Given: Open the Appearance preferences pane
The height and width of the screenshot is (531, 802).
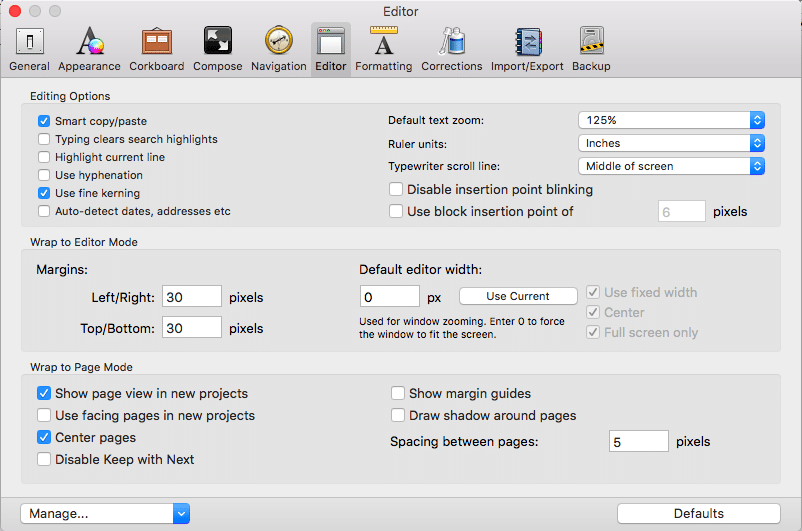Looking at the screenshot, I should pos(90,49).
